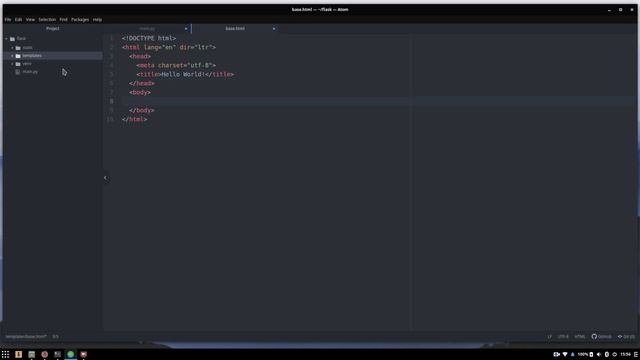This screenshot has width=640, height=360.
Task: Click the DOCTYPE line in the editor
Action: (x=149, y=38)
